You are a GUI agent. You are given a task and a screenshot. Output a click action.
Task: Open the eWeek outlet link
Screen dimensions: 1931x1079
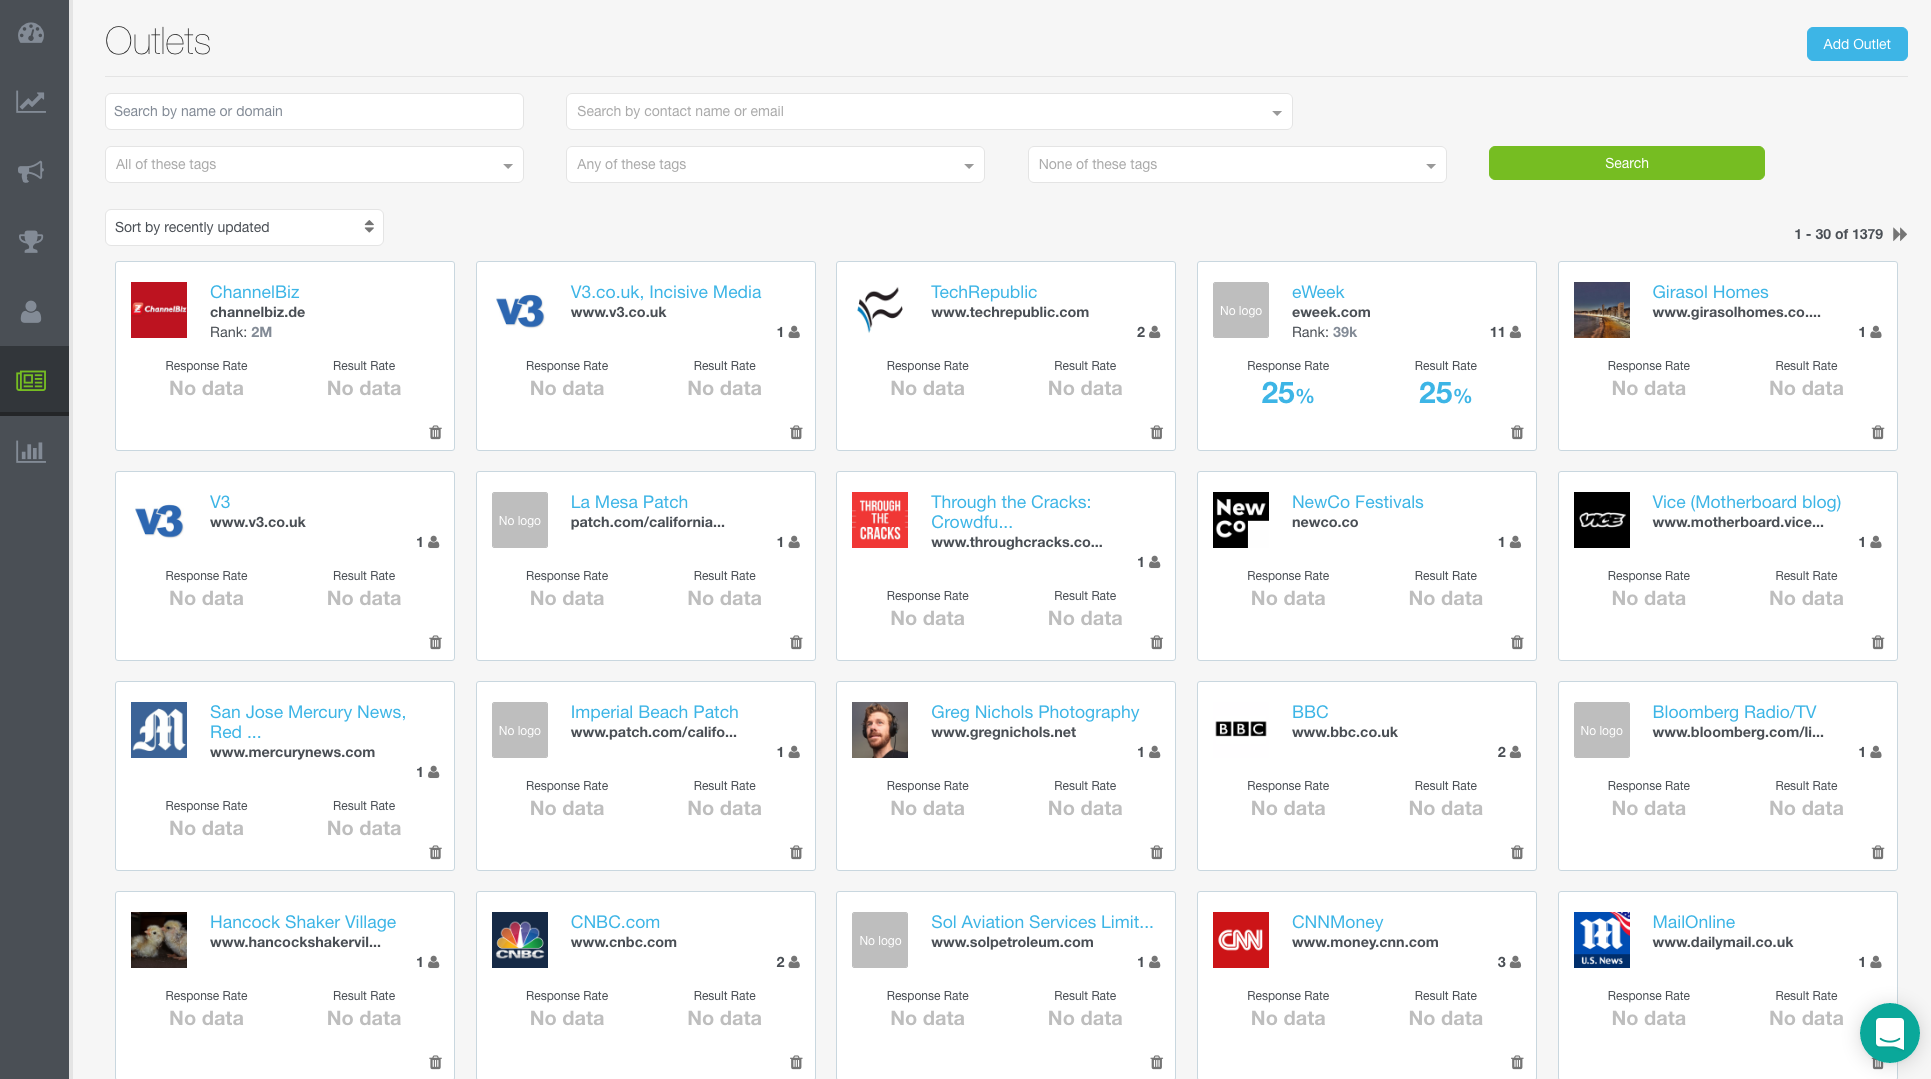[x=1317, y=292]
